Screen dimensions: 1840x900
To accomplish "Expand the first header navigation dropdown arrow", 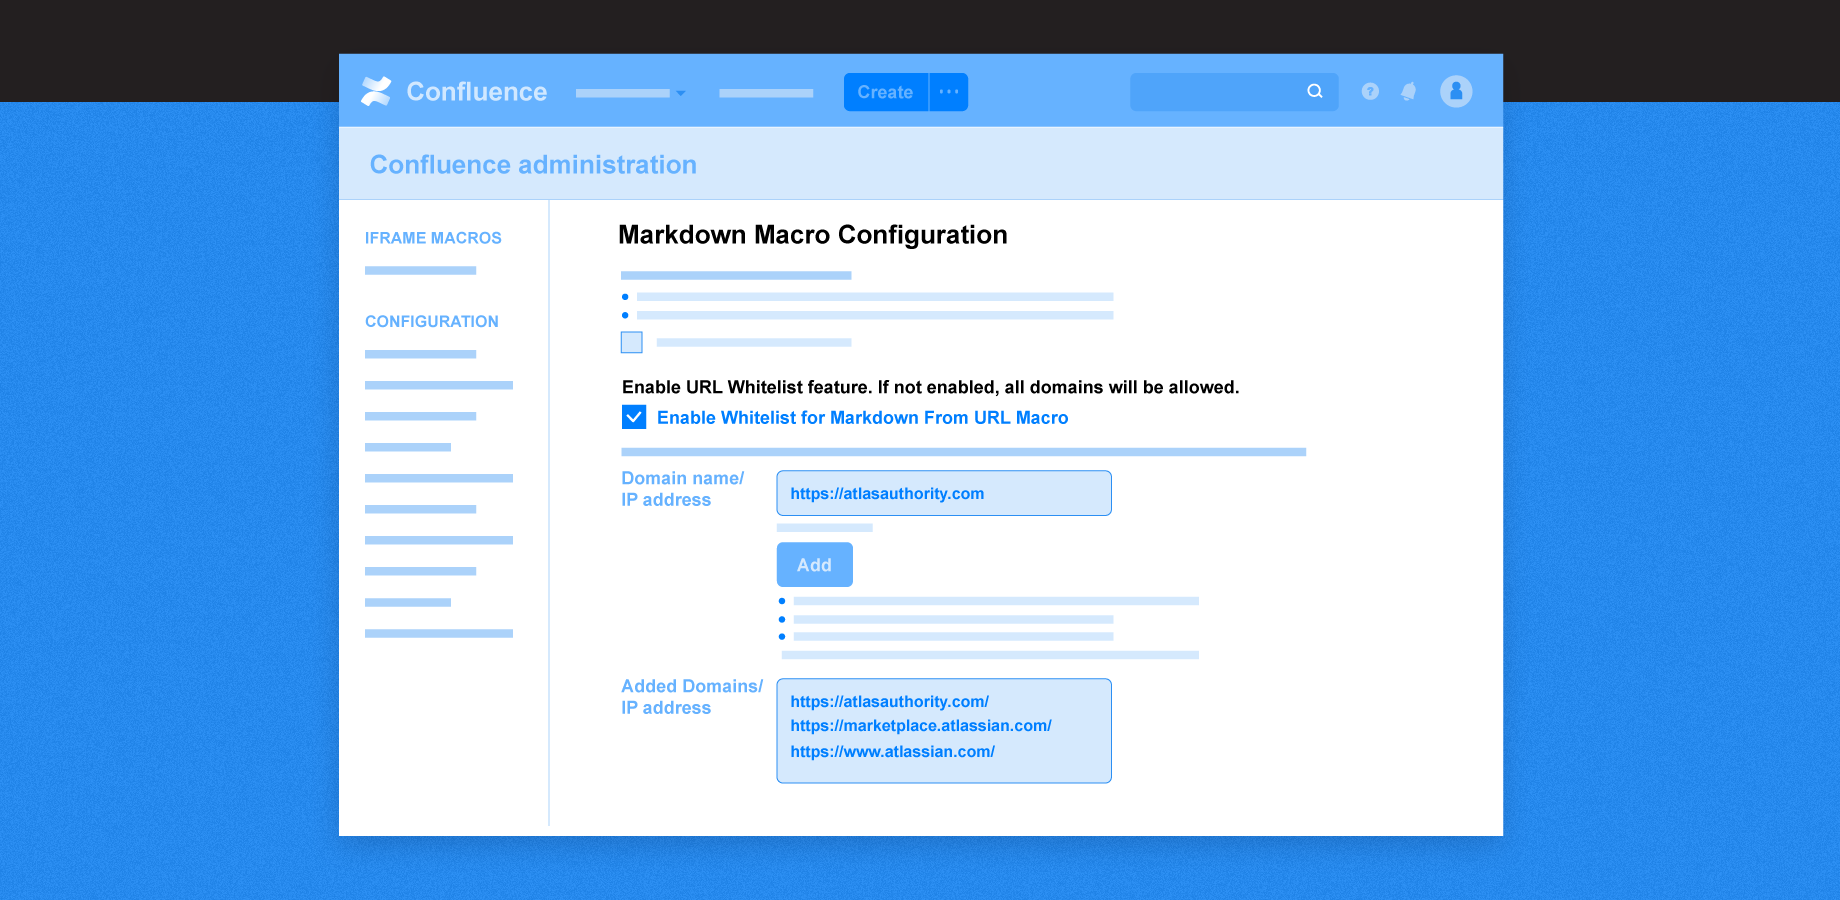I will click(681, 93).
